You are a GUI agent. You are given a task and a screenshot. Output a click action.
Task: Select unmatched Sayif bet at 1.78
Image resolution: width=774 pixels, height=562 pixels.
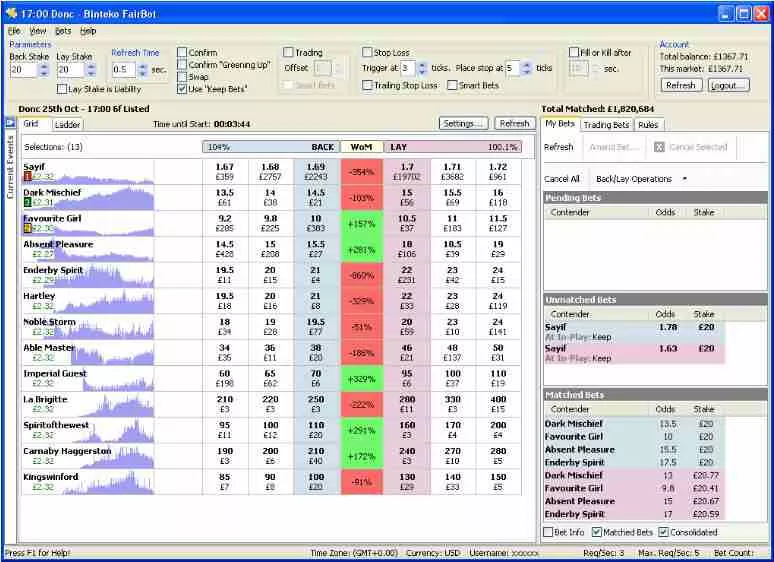point(634,332)
